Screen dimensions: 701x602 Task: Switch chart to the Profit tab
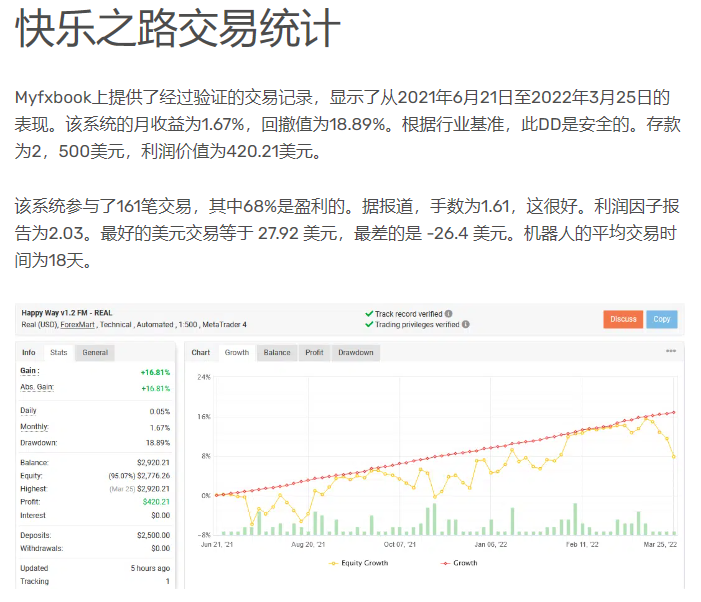pyautogui.click(x=314, y=353)
